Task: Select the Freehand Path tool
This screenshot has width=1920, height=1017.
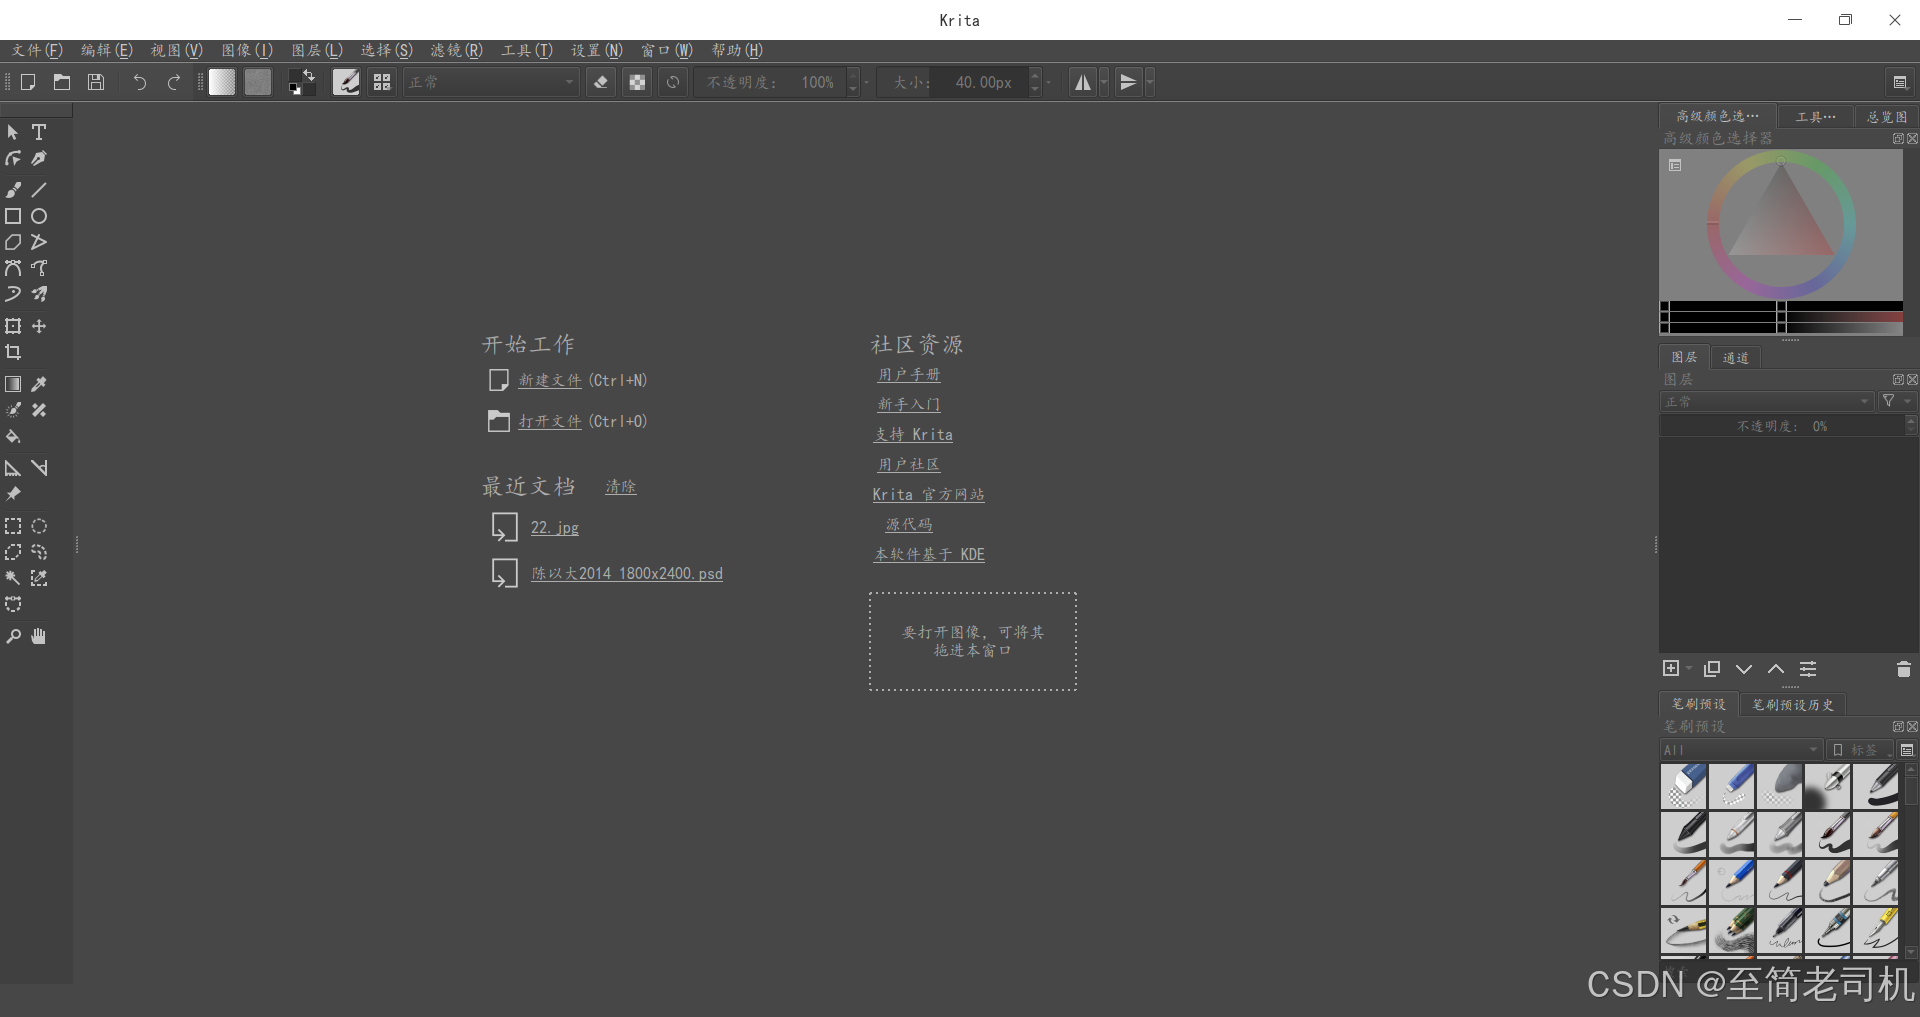Action: (39, 268)
